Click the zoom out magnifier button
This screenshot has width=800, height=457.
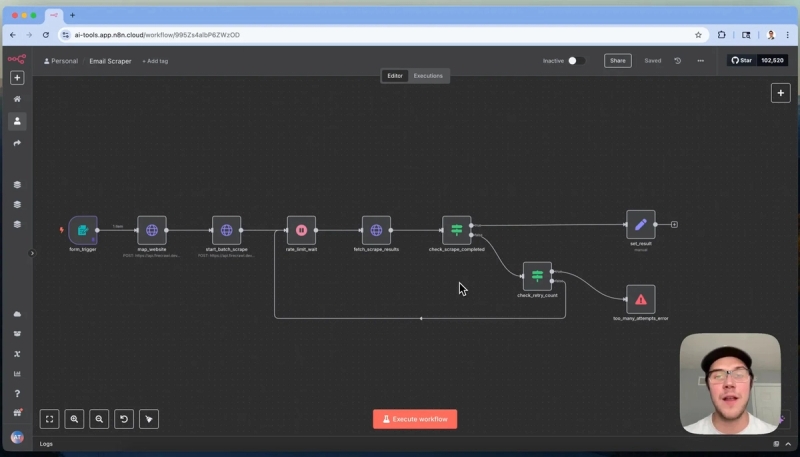[99, 419]
